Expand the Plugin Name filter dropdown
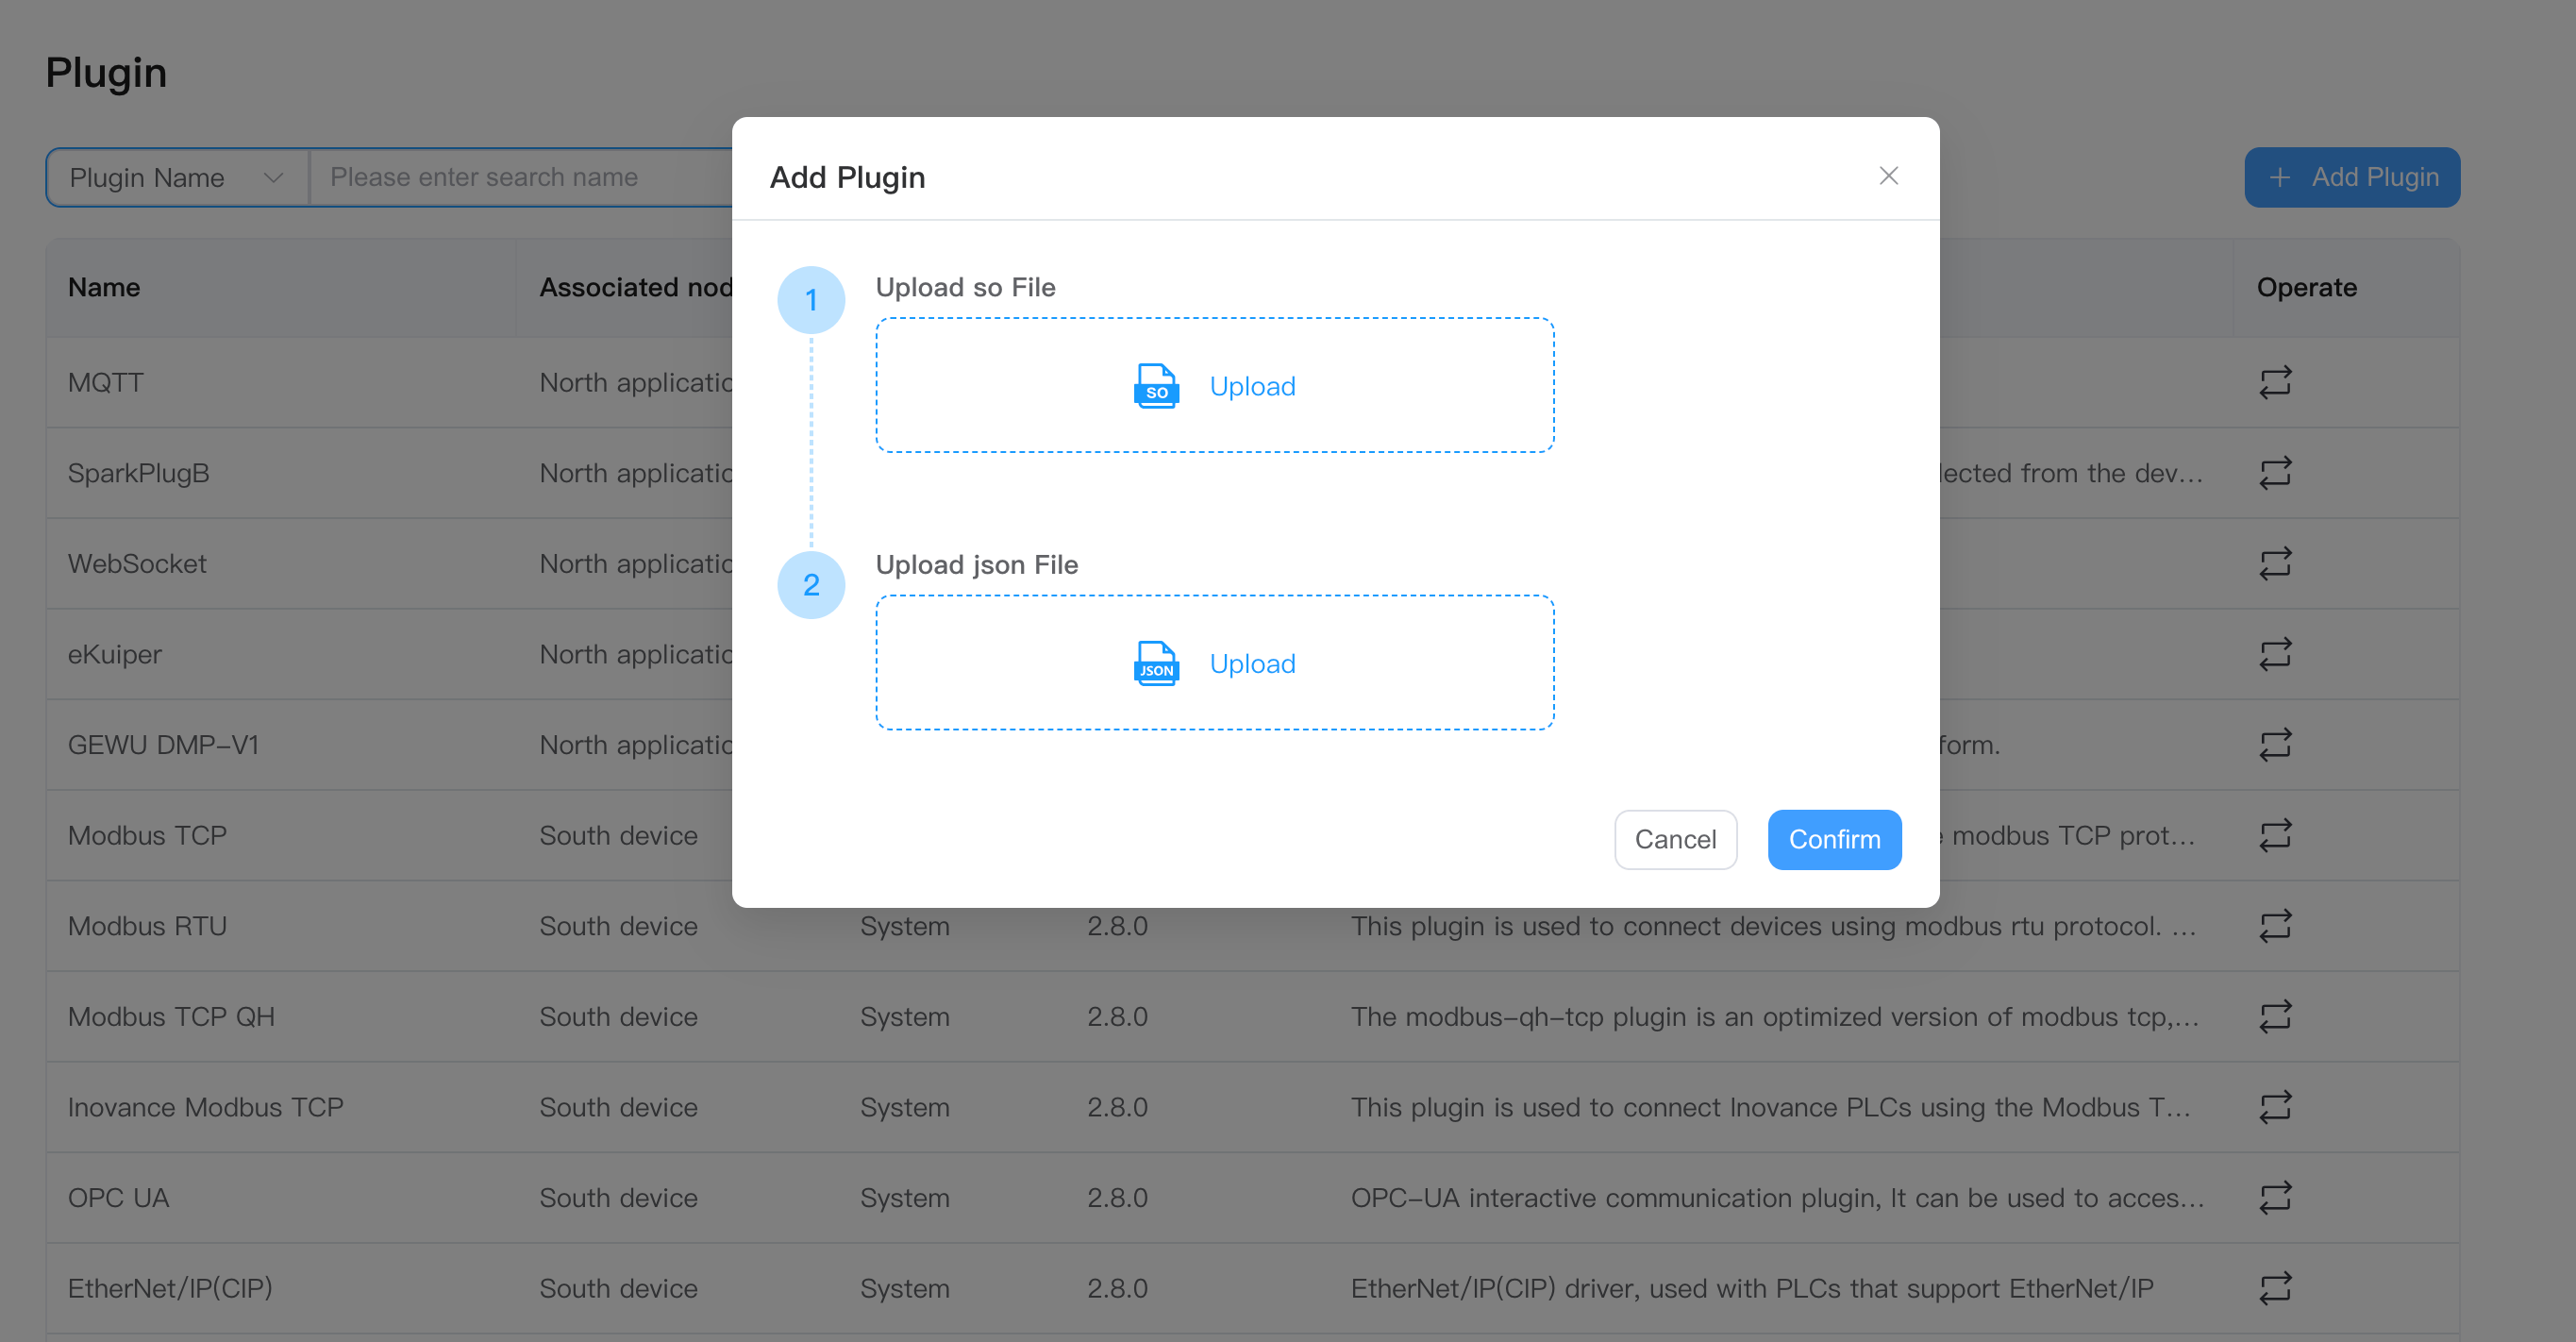The image size is (2576, 1342). pos(176,177)
